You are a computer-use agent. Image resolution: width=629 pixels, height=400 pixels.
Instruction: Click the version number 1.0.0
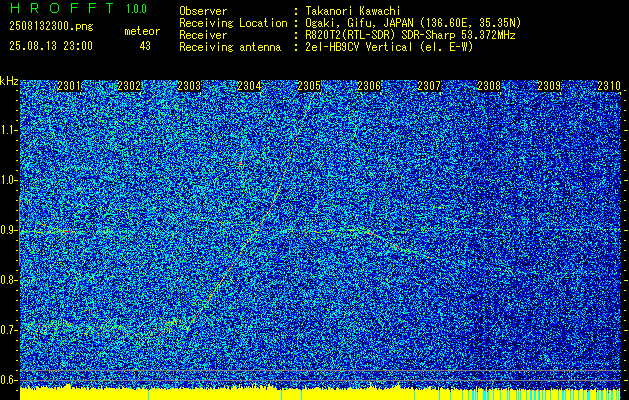tap(136, 9)
